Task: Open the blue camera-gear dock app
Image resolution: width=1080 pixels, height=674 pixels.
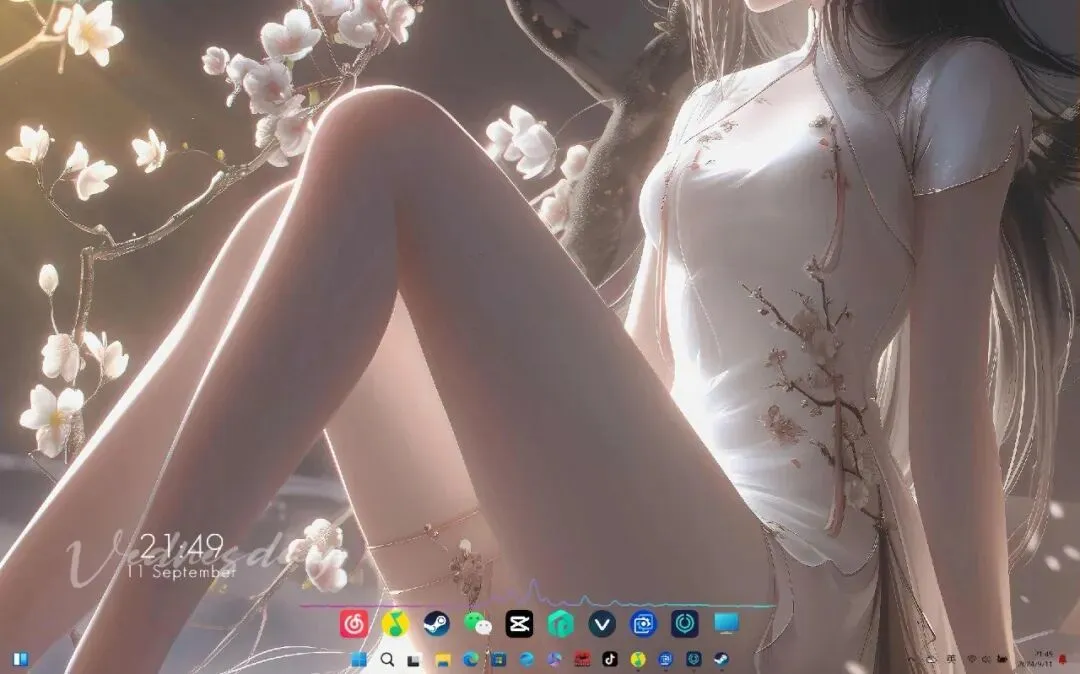Action: point(643,624)
